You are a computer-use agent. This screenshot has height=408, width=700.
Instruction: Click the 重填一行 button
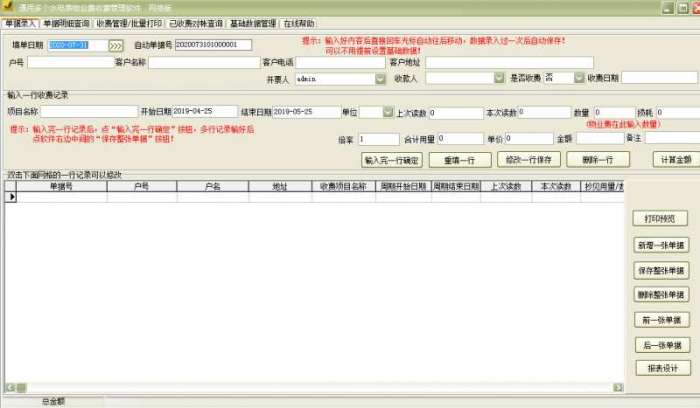click(460, 160)
